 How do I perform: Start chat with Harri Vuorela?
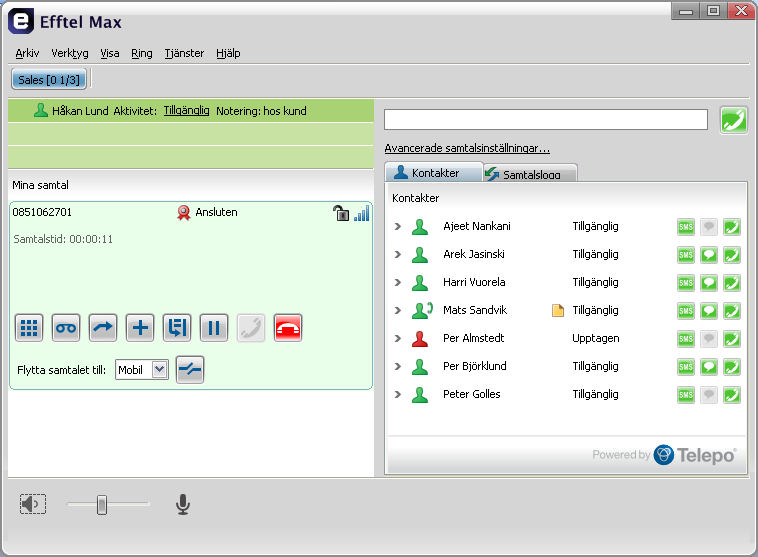pyautogui.click(x=709, y=283)
